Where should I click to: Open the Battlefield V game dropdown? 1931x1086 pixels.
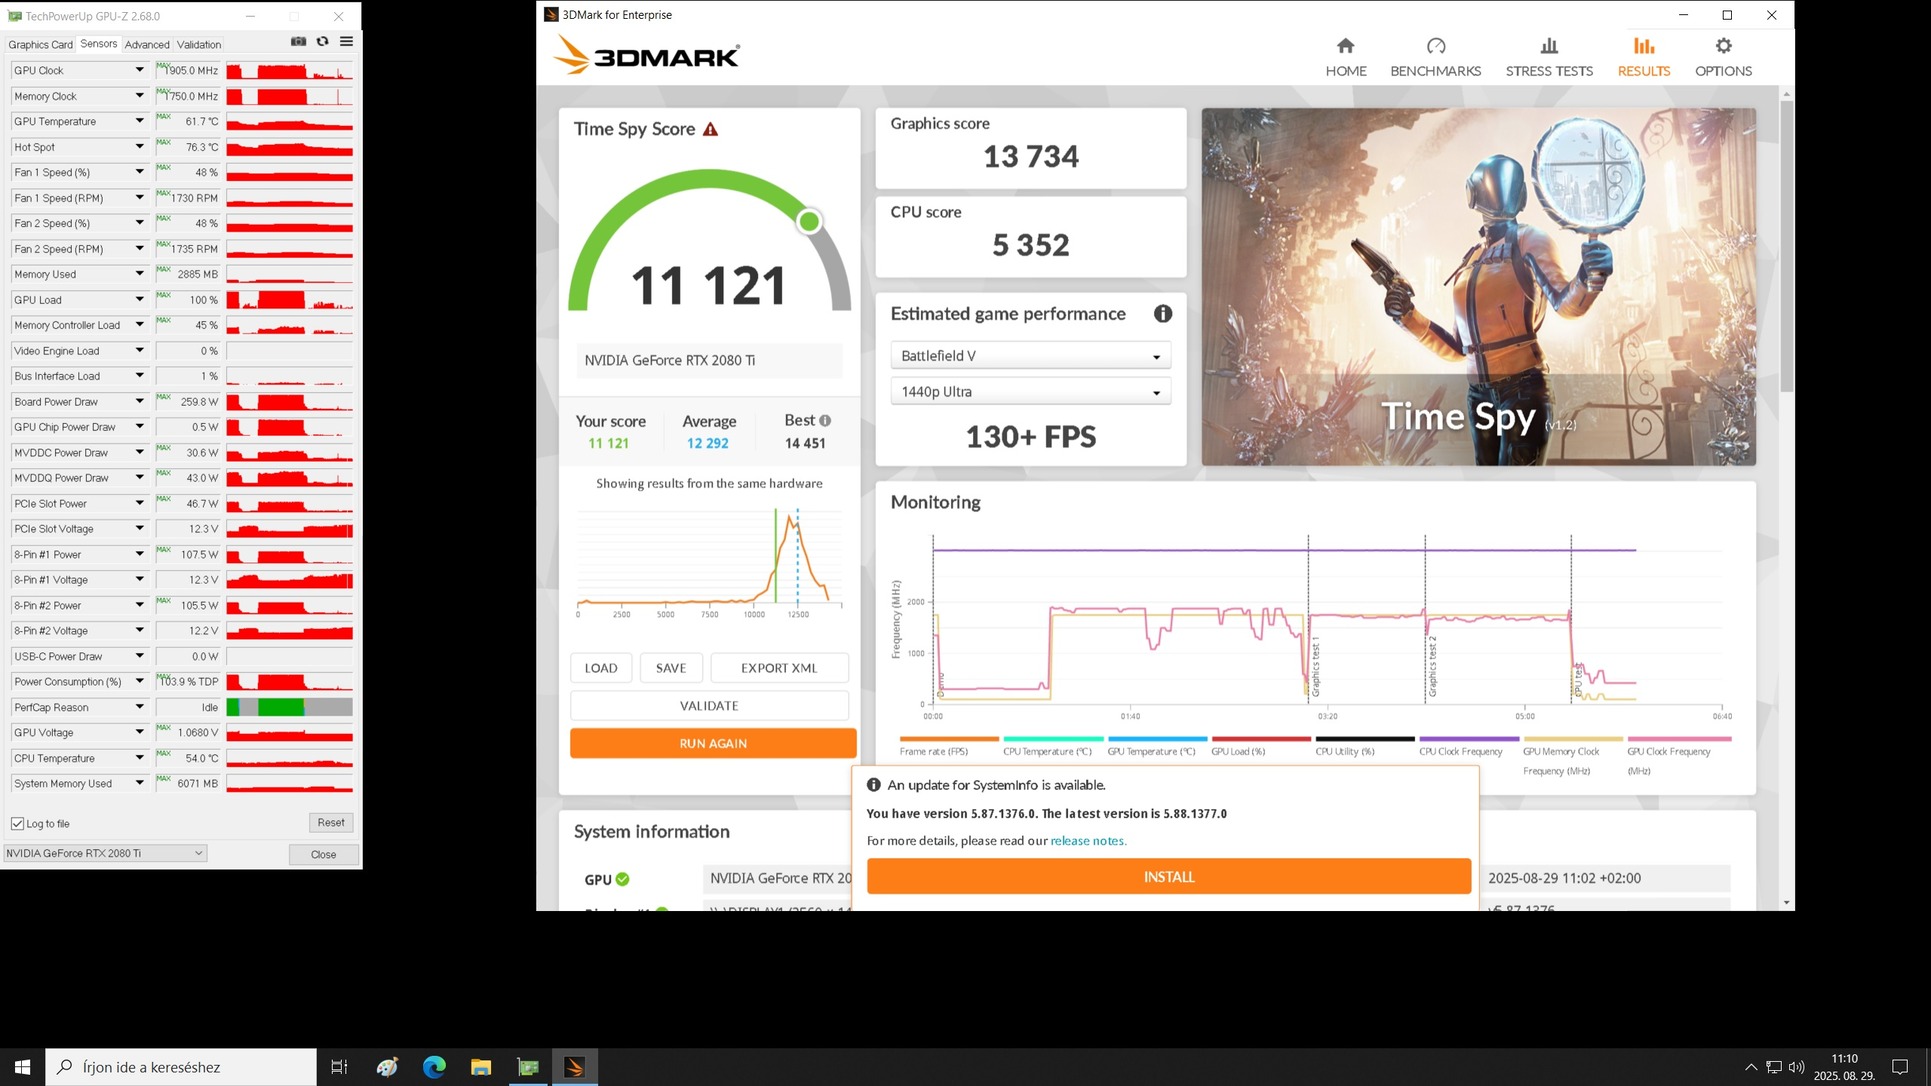(1030, 356)
